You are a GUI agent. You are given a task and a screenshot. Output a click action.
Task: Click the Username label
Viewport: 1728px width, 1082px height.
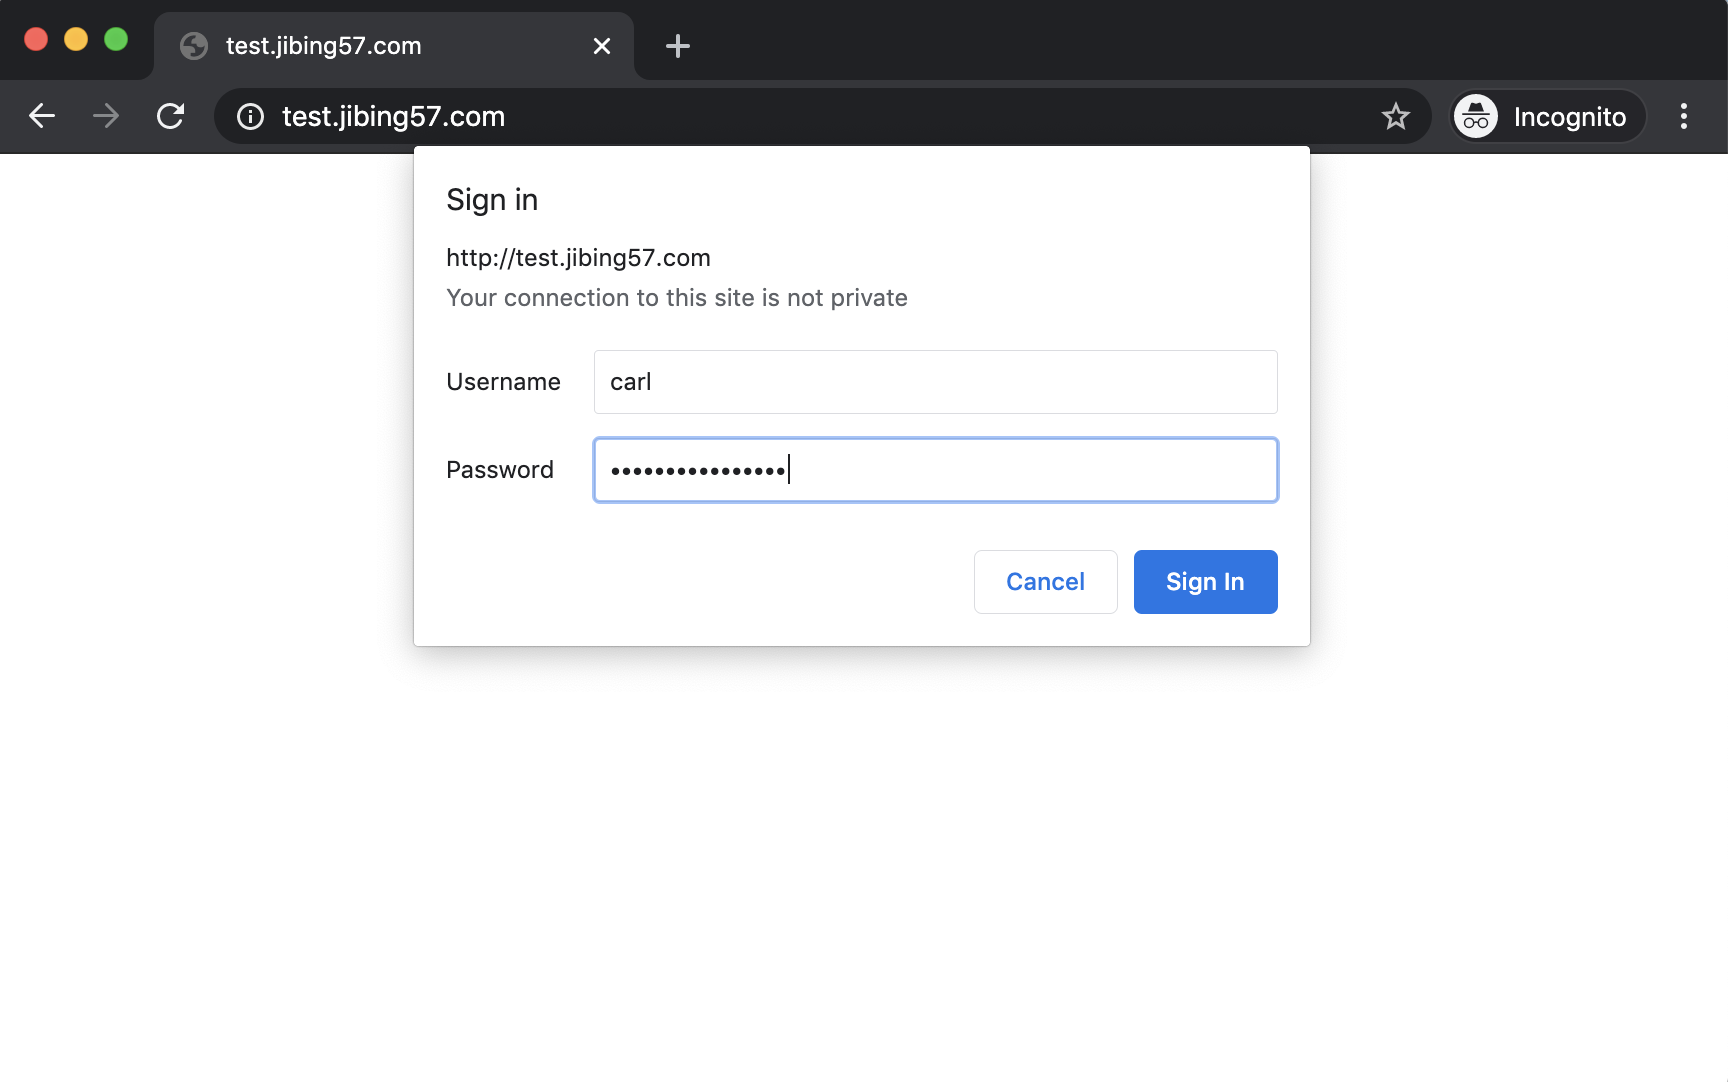pos(503,382)
